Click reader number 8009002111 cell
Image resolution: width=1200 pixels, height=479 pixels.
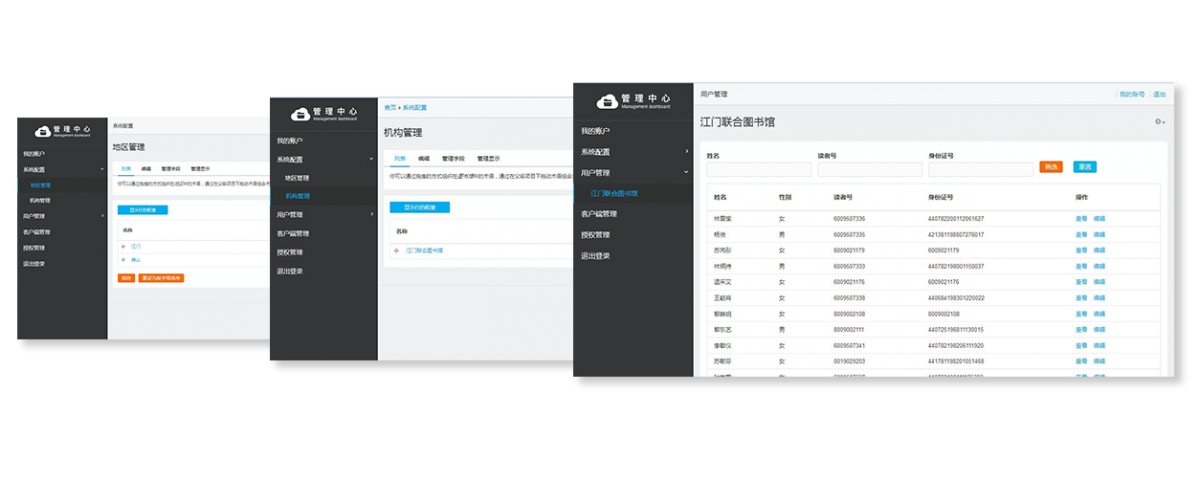click(x=848, y=329)
